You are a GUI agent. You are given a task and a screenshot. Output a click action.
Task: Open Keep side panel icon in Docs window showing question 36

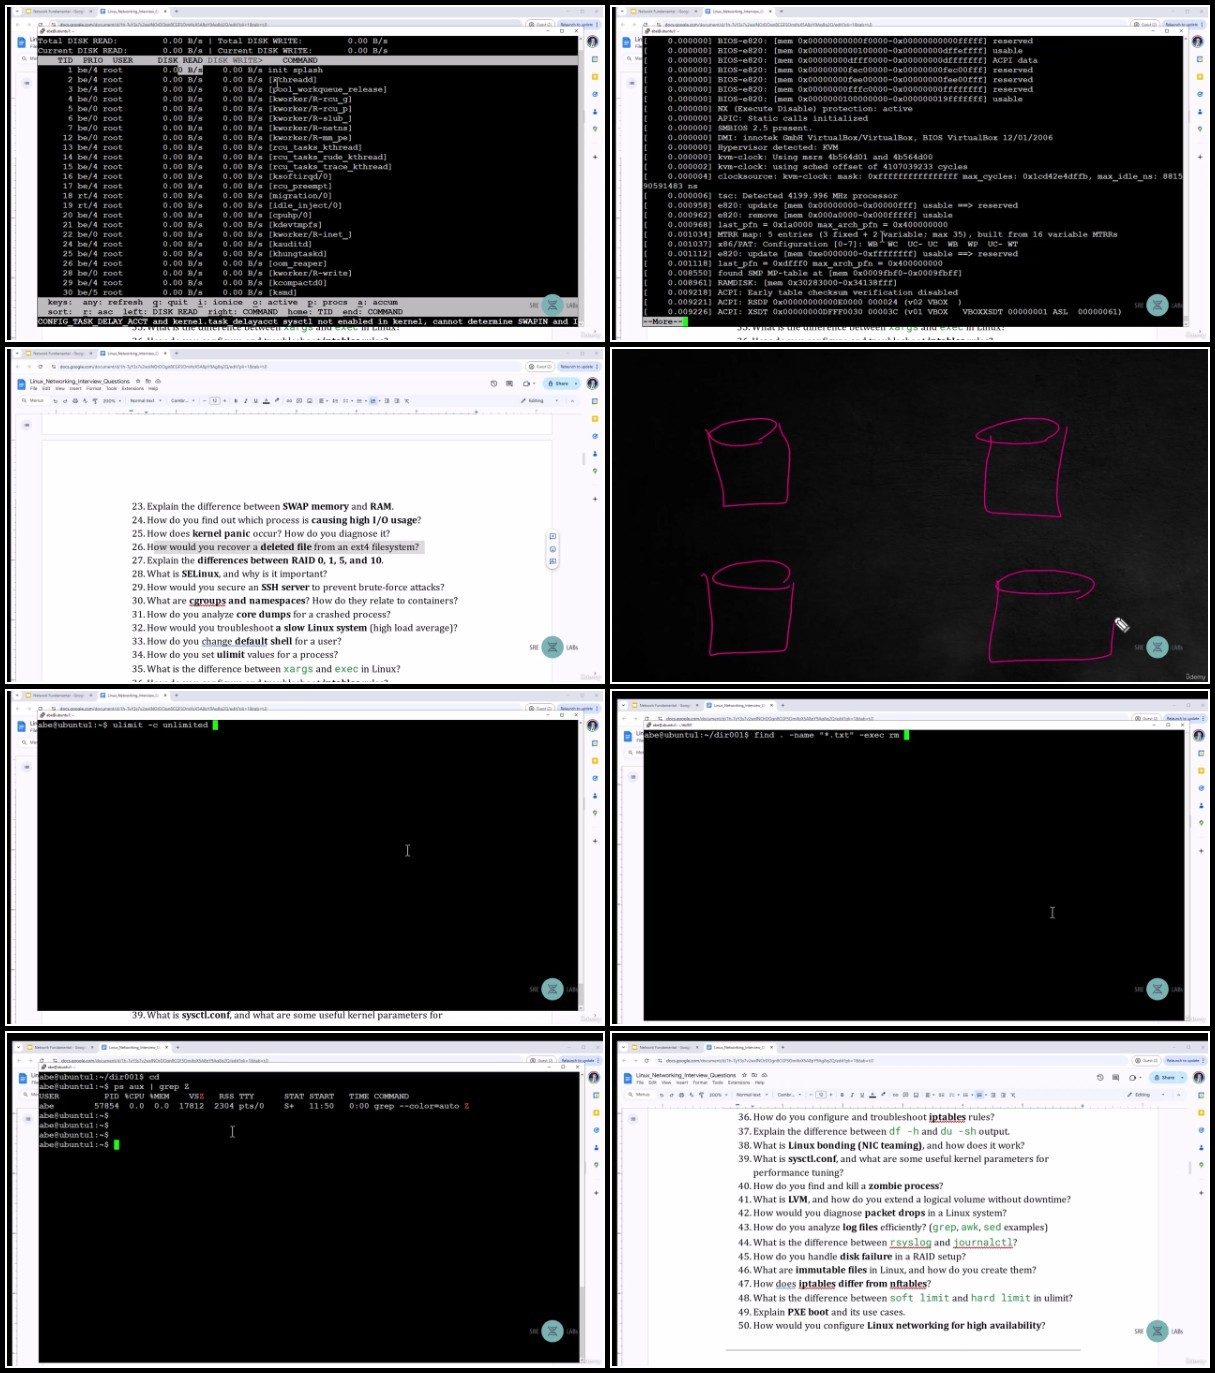[1199, 1112]
